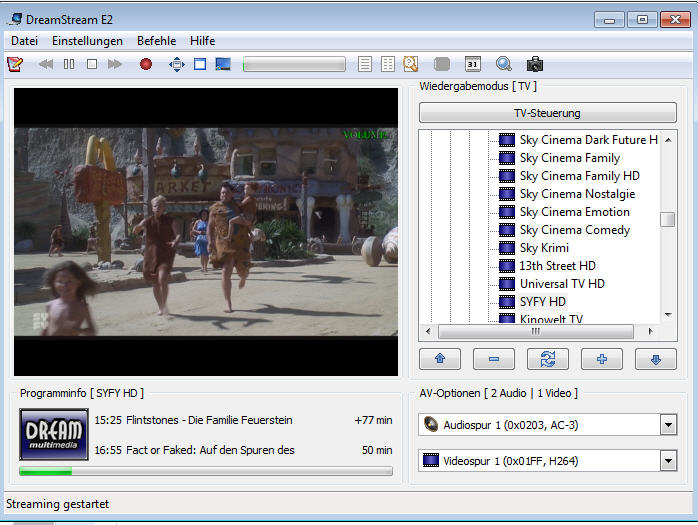Click the four-arrow move icon in toolbar
Image resolution: width=698 pixels, height=525 pixels.
pyautogui.click(x=177, y=64)
